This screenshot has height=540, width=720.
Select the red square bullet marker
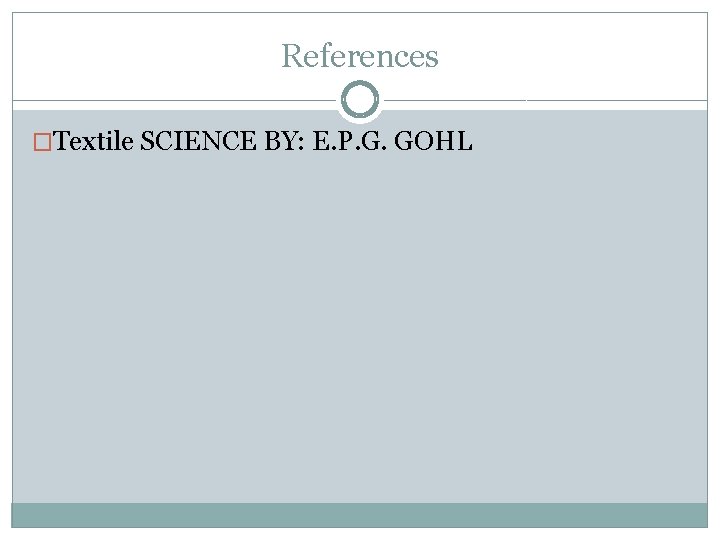42,142
